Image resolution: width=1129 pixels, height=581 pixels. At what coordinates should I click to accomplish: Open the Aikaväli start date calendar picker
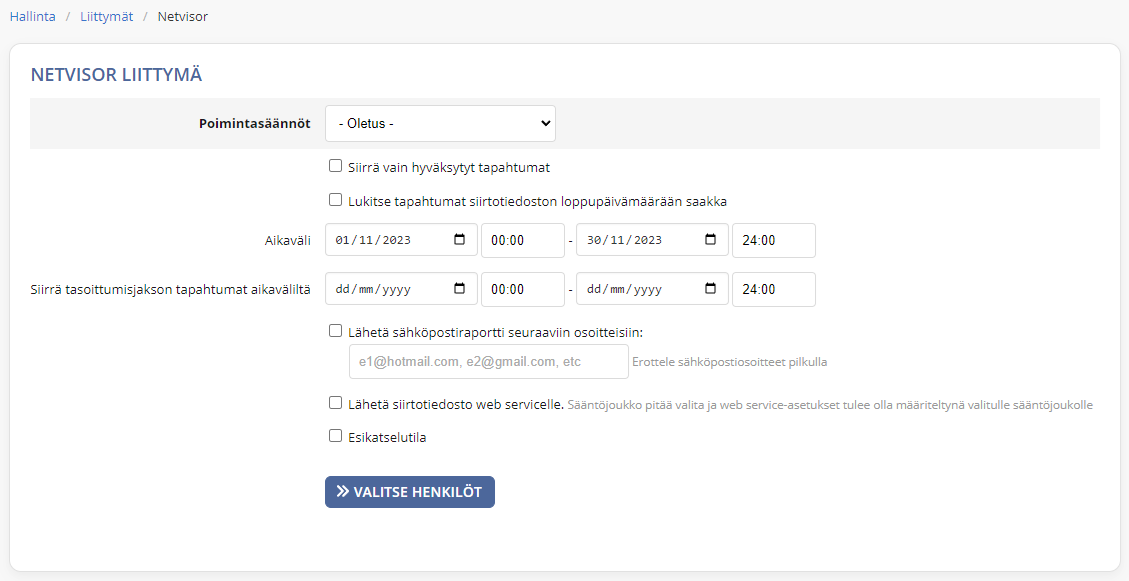[x=459, y=240]
